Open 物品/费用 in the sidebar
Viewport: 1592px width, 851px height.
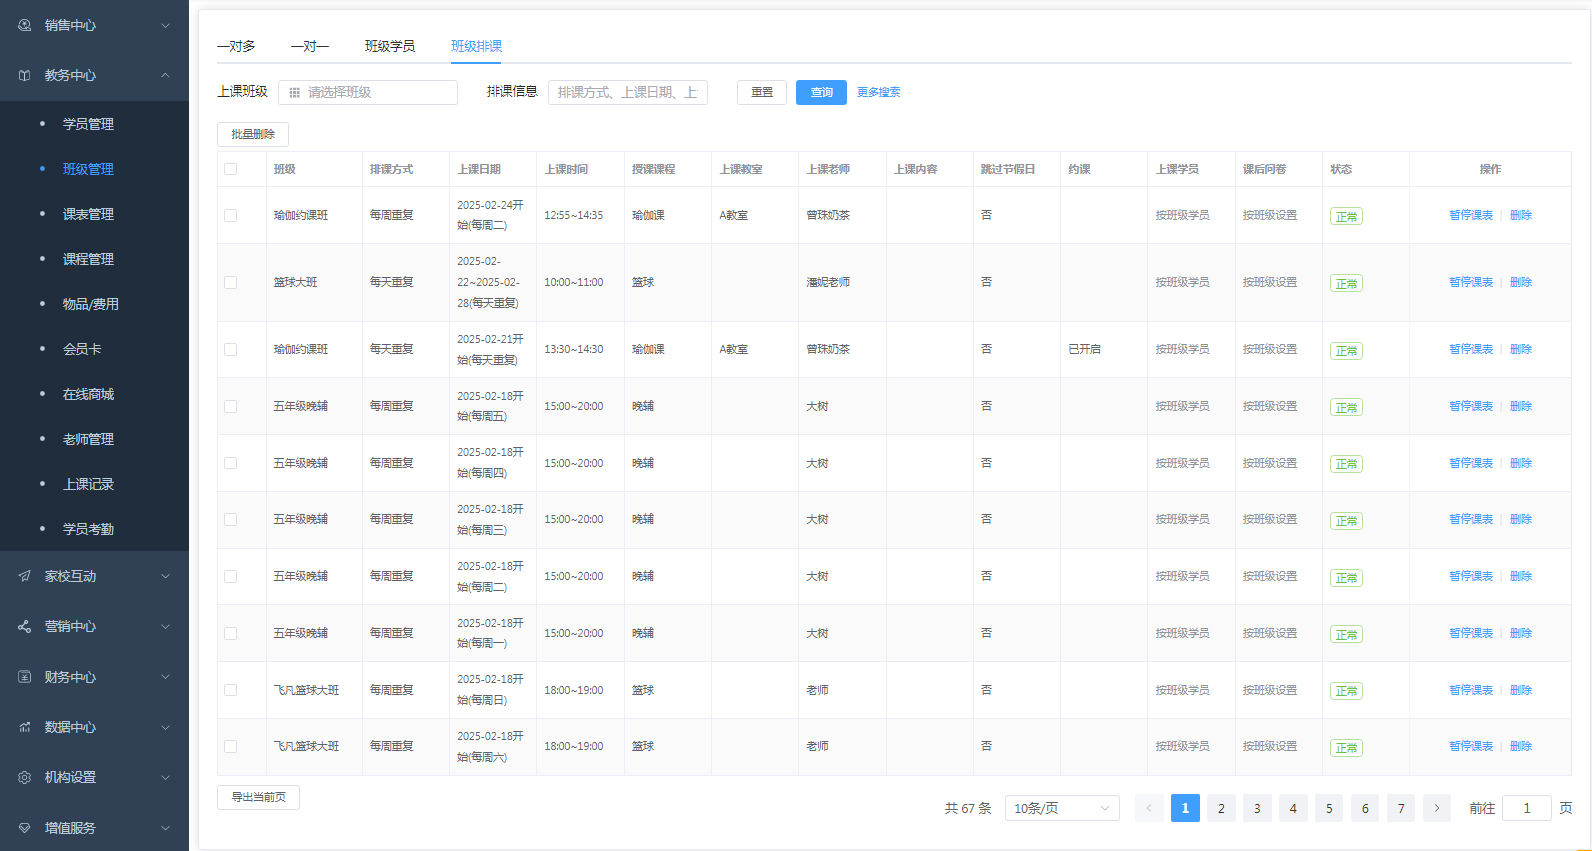[91, 304]
